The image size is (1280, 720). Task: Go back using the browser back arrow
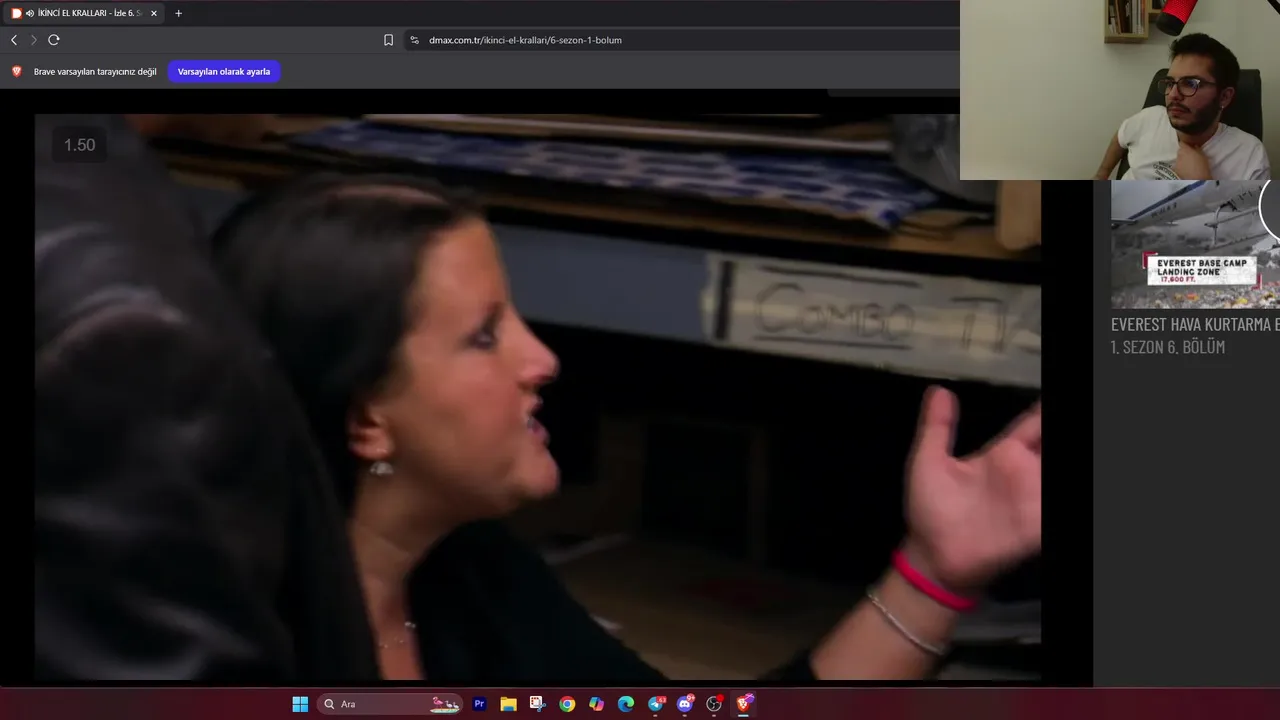coord(14,40)
